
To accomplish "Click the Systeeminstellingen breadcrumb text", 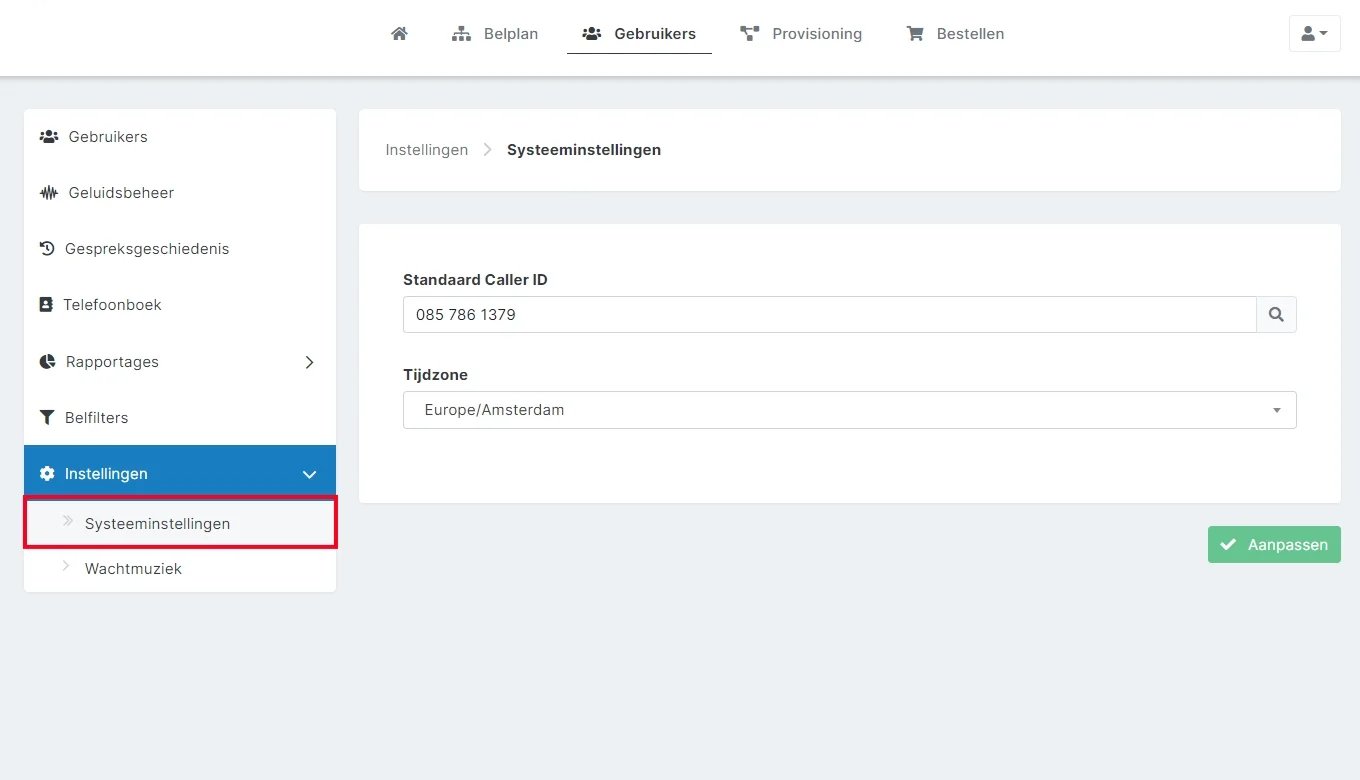I will [584, 150].
